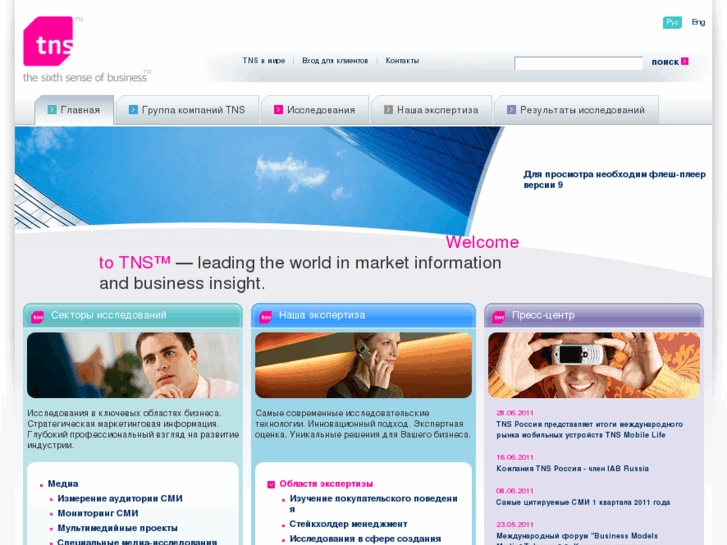Click the arrow icon on Главная tab

pyautogui.click(x=52, y=109)
